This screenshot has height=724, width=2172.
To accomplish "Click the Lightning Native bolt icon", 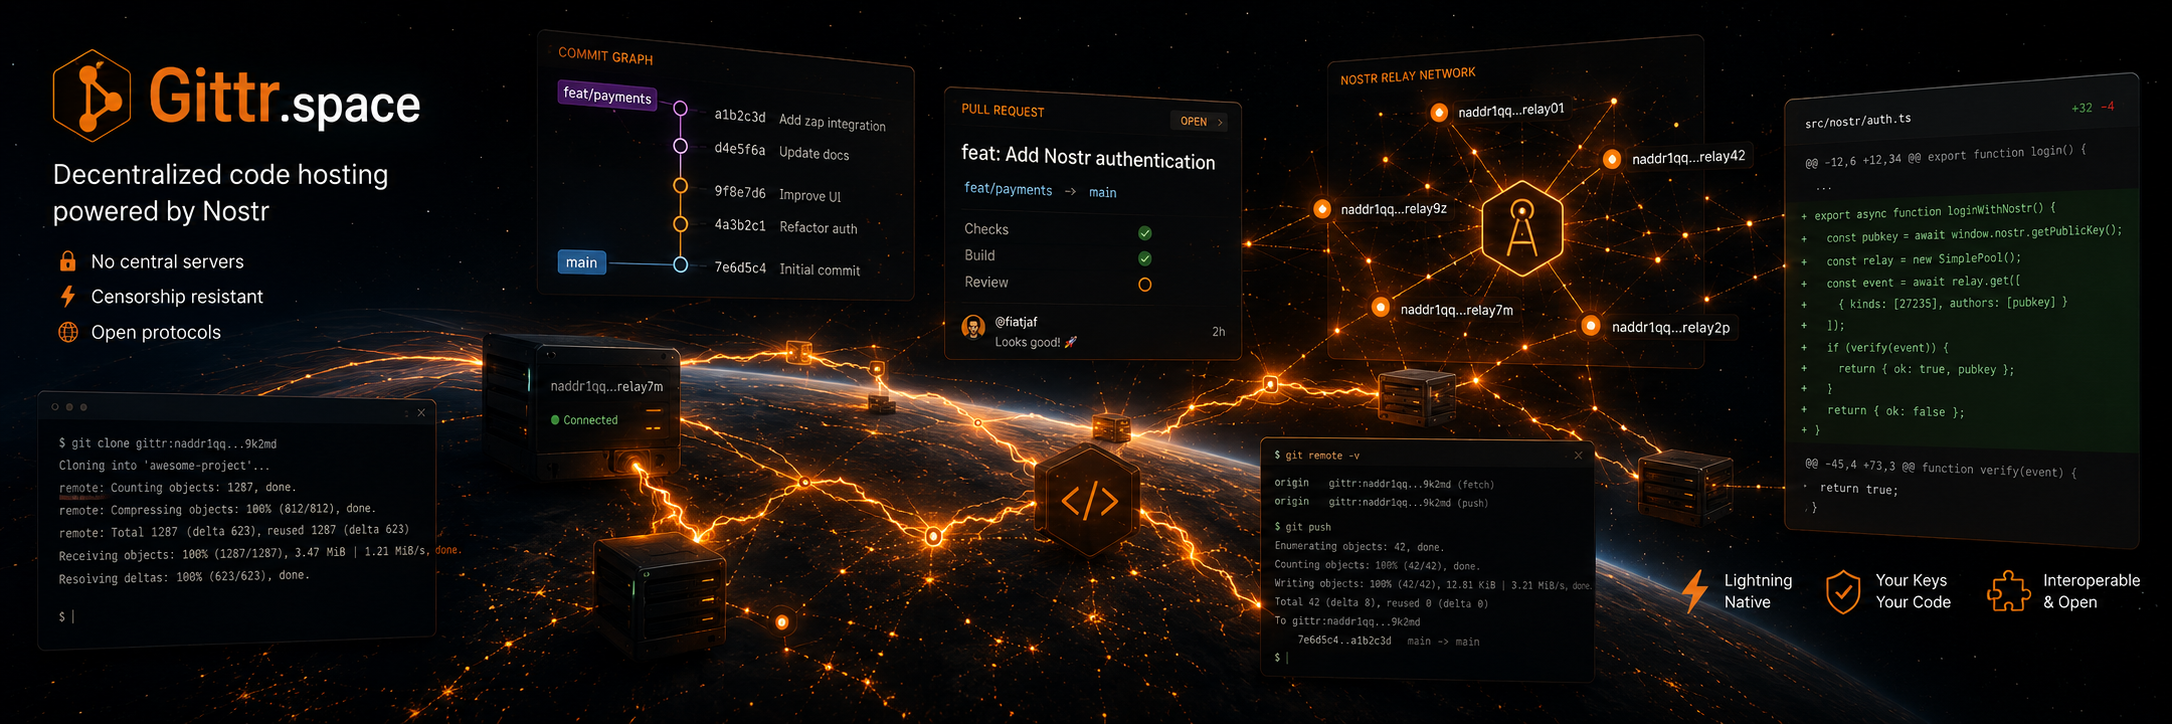I will pos(1694,591).
